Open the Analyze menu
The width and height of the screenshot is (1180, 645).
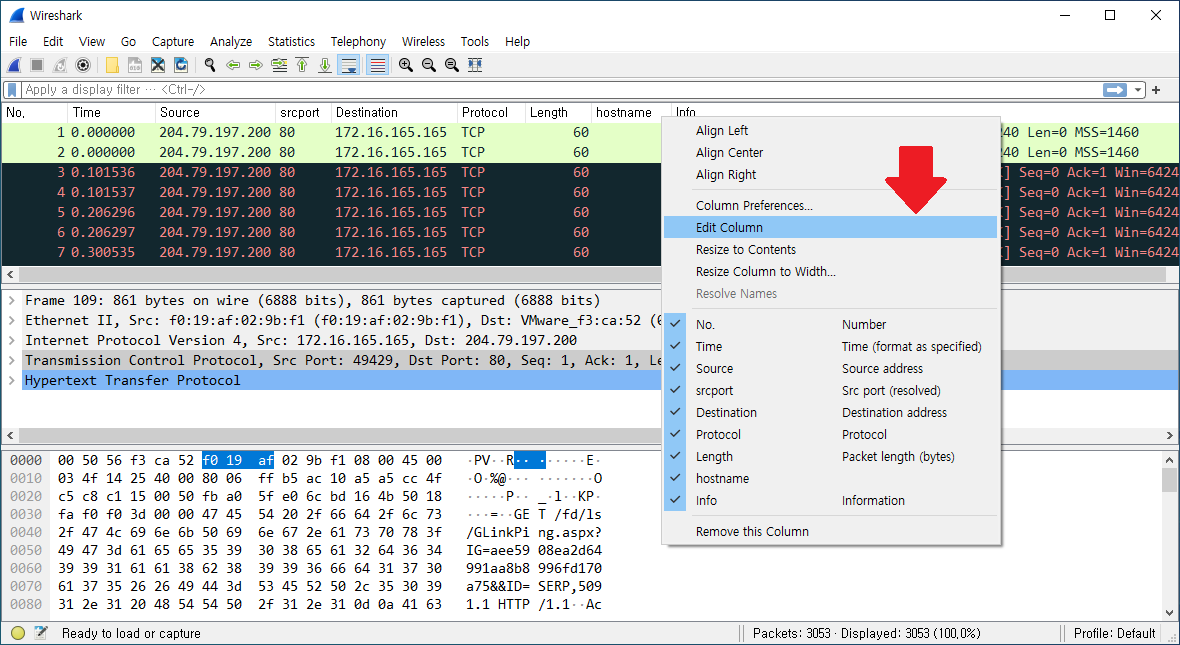pos(230,41)
